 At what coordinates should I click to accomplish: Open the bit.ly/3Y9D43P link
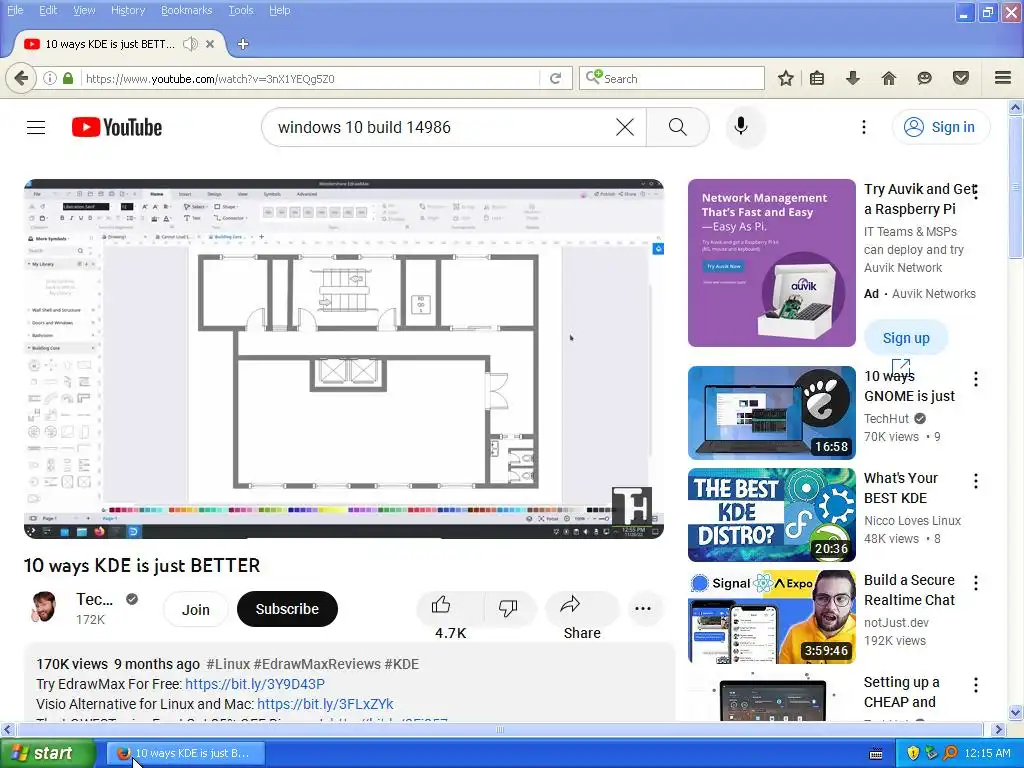pyautogui.click(x=255, y=684)
